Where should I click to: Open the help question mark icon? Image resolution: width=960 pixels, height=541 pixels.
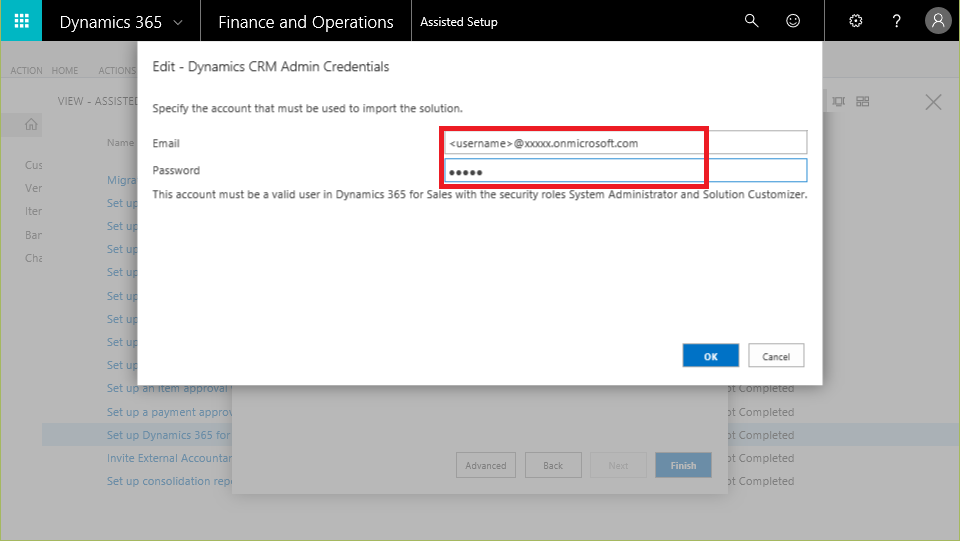[896, 21]
